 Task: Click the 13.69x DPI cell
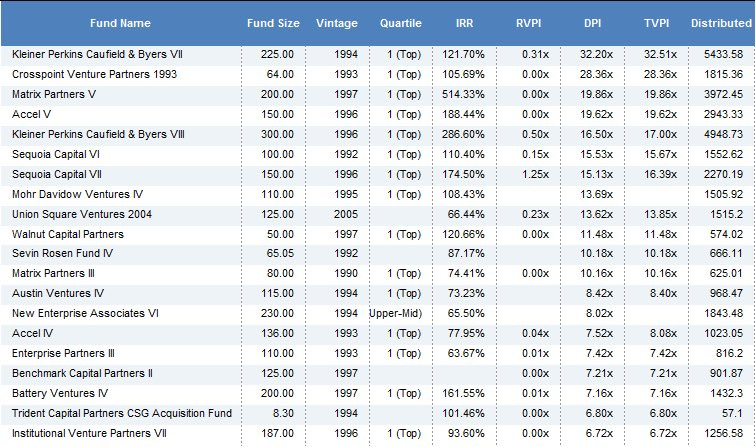(x=596, y=195)
